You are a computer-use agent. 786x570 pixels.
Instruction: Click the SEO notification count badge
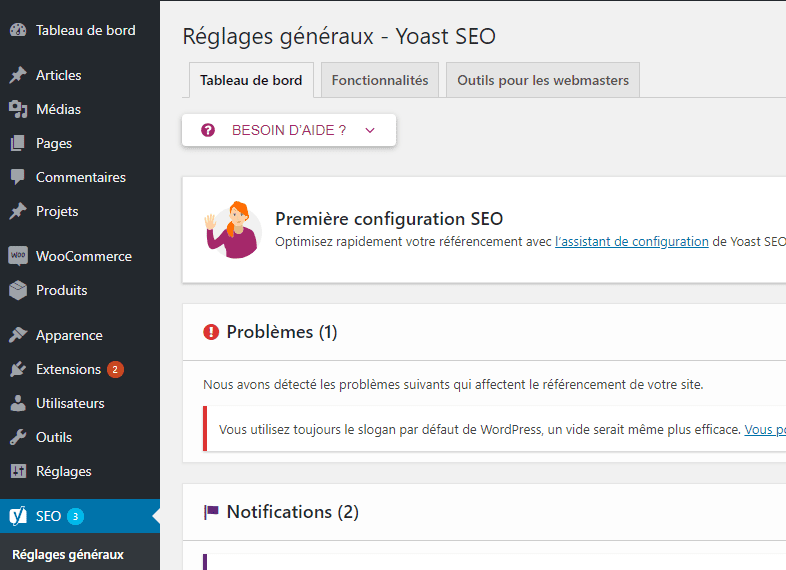coord(76,516)
